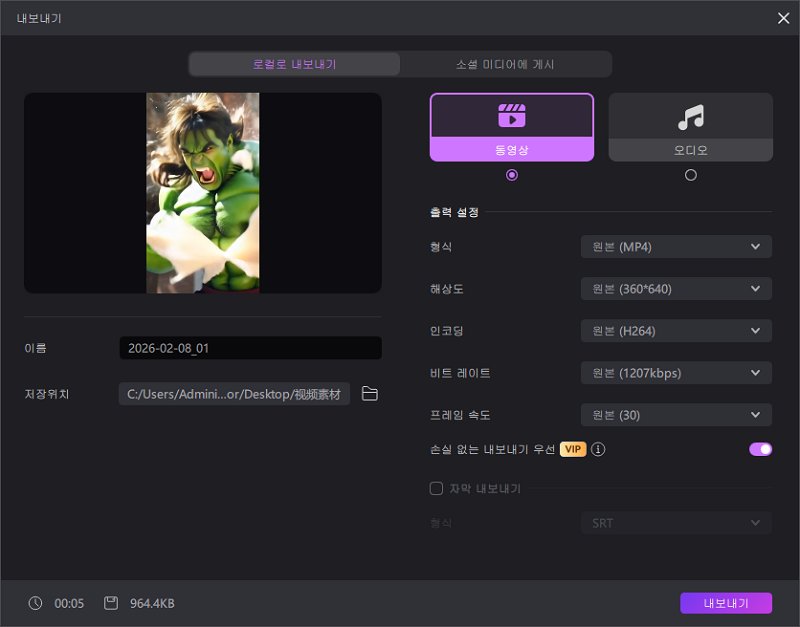The height and width of the screenshot is (627, 800).
Task: Open the 해상도 resolution dropdown
Action: pyautogui.click(x=676, y=288)
